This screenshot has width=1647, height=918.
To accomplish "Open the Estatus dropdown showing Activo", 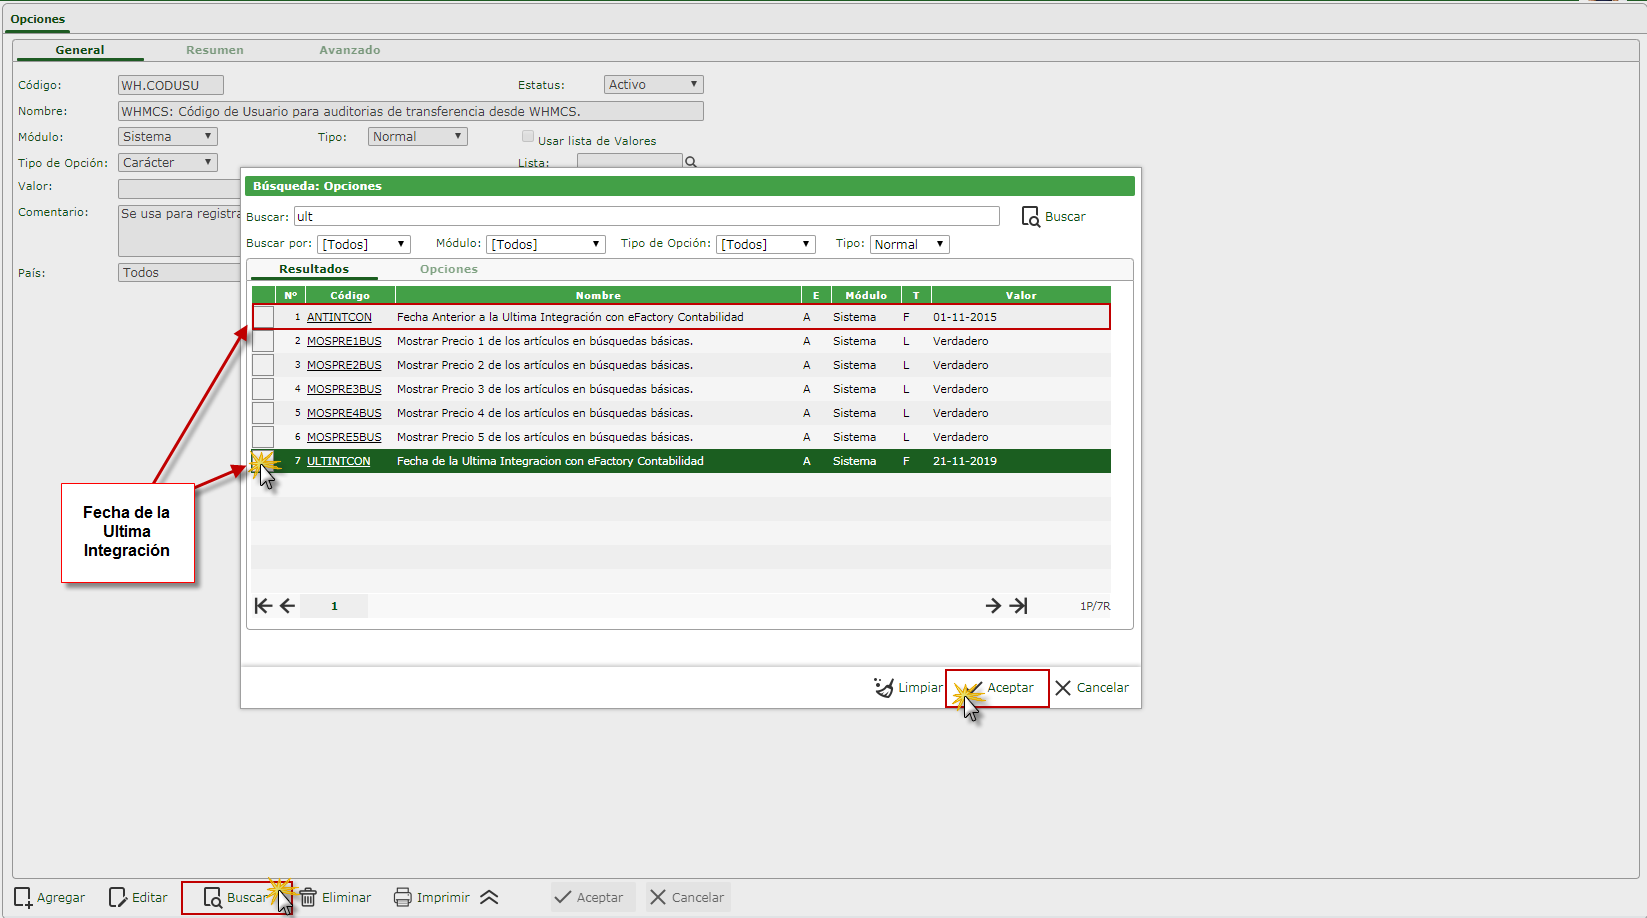I will (x=653, y=85).
